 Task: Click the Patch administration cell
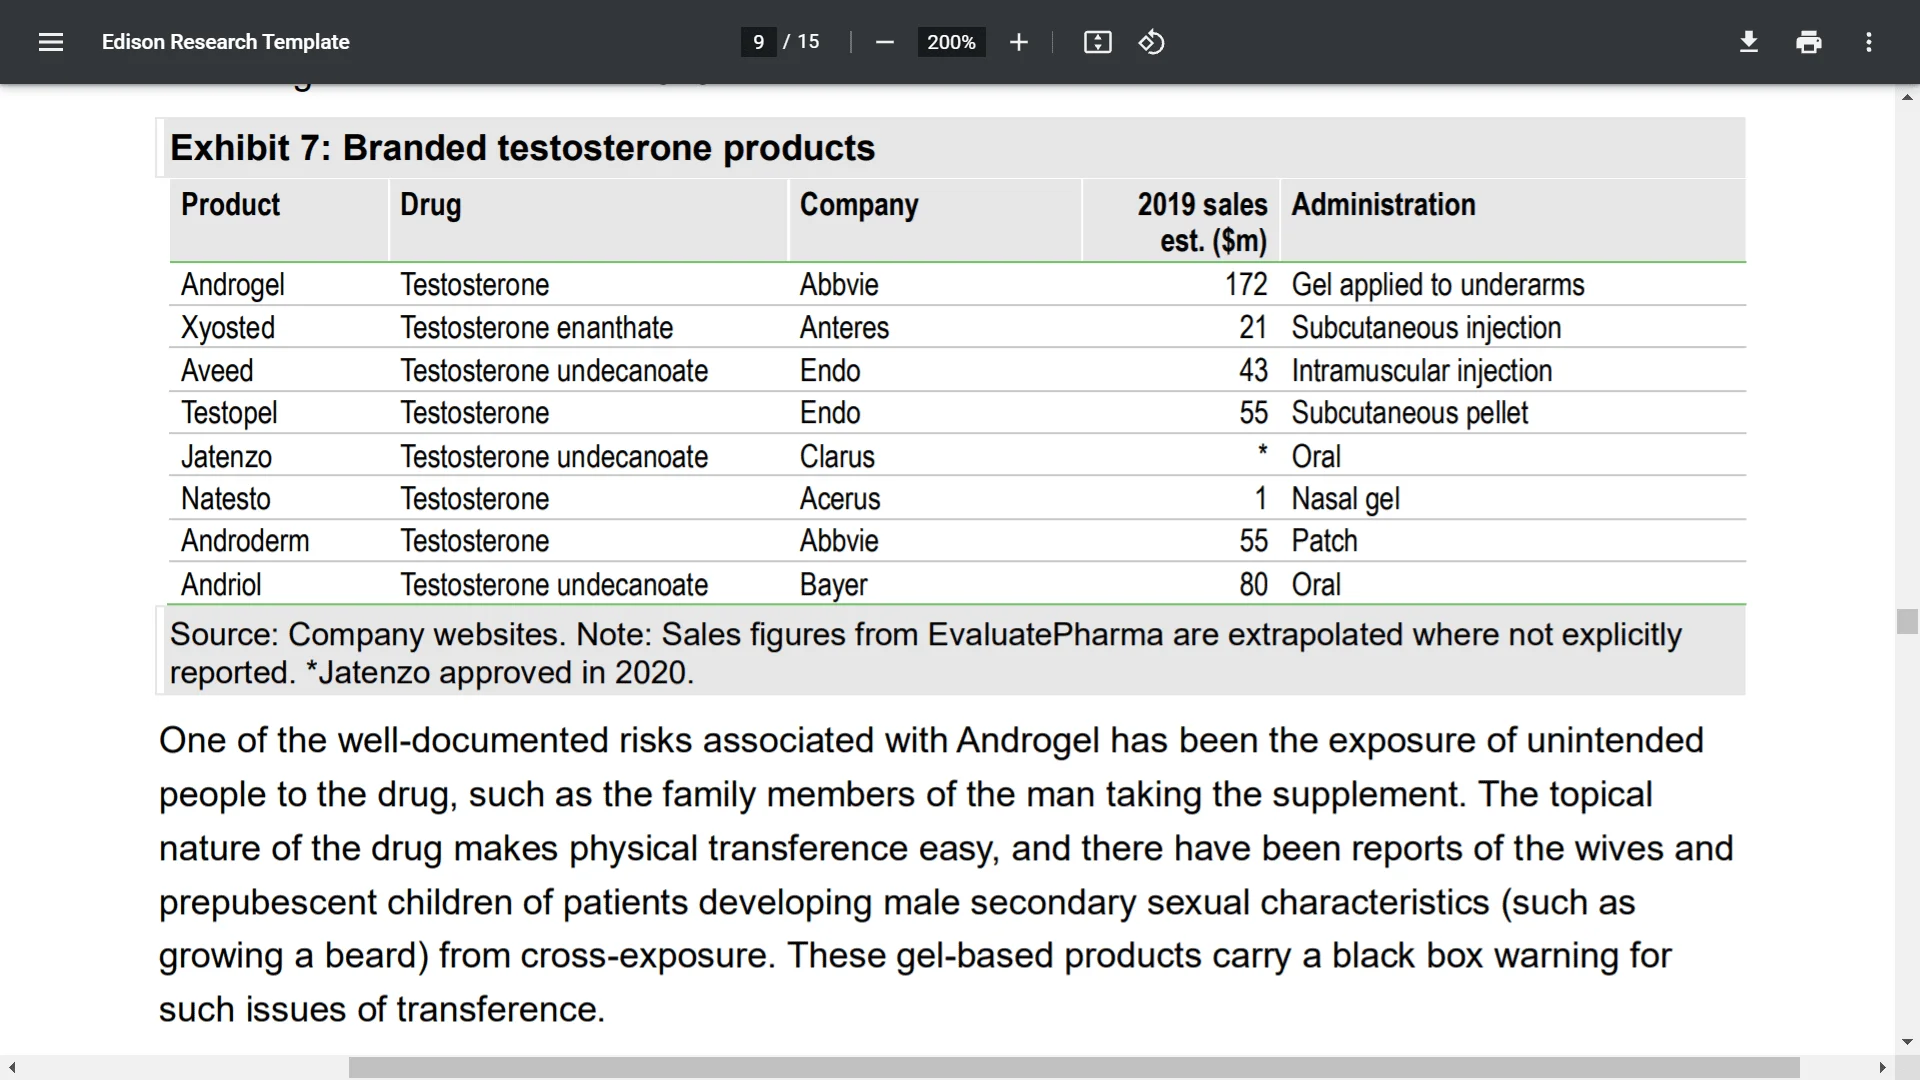point(1324,541)
